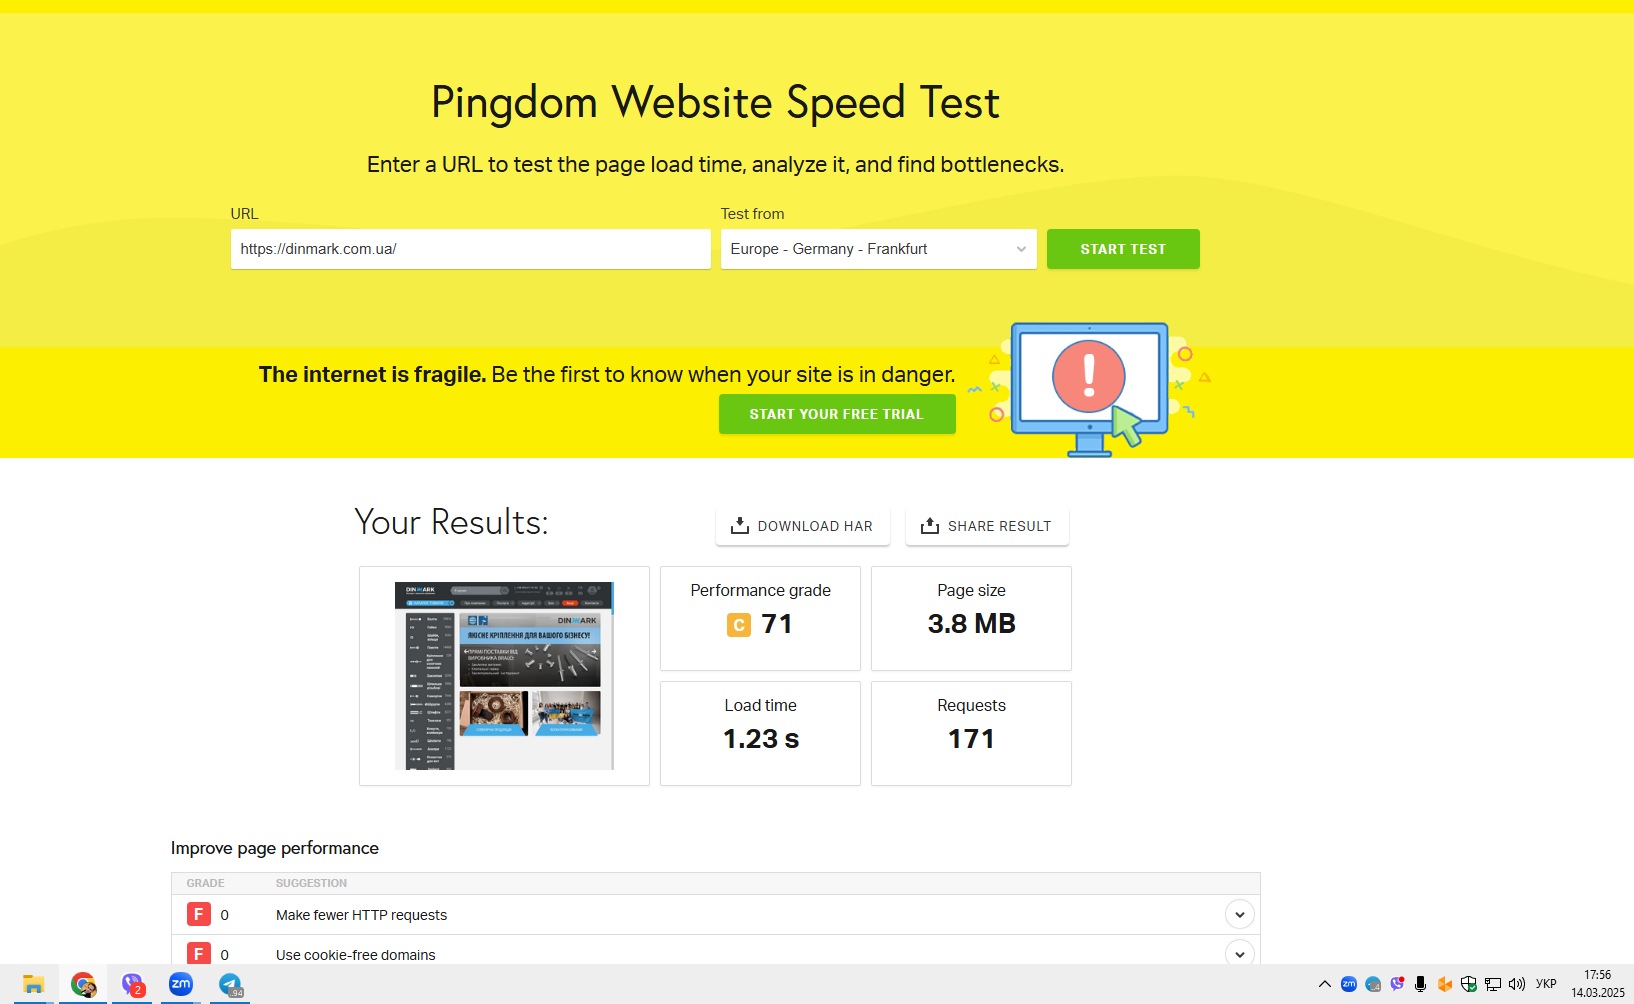Click the share icon in the Share Result button

[x=930, y=526]
